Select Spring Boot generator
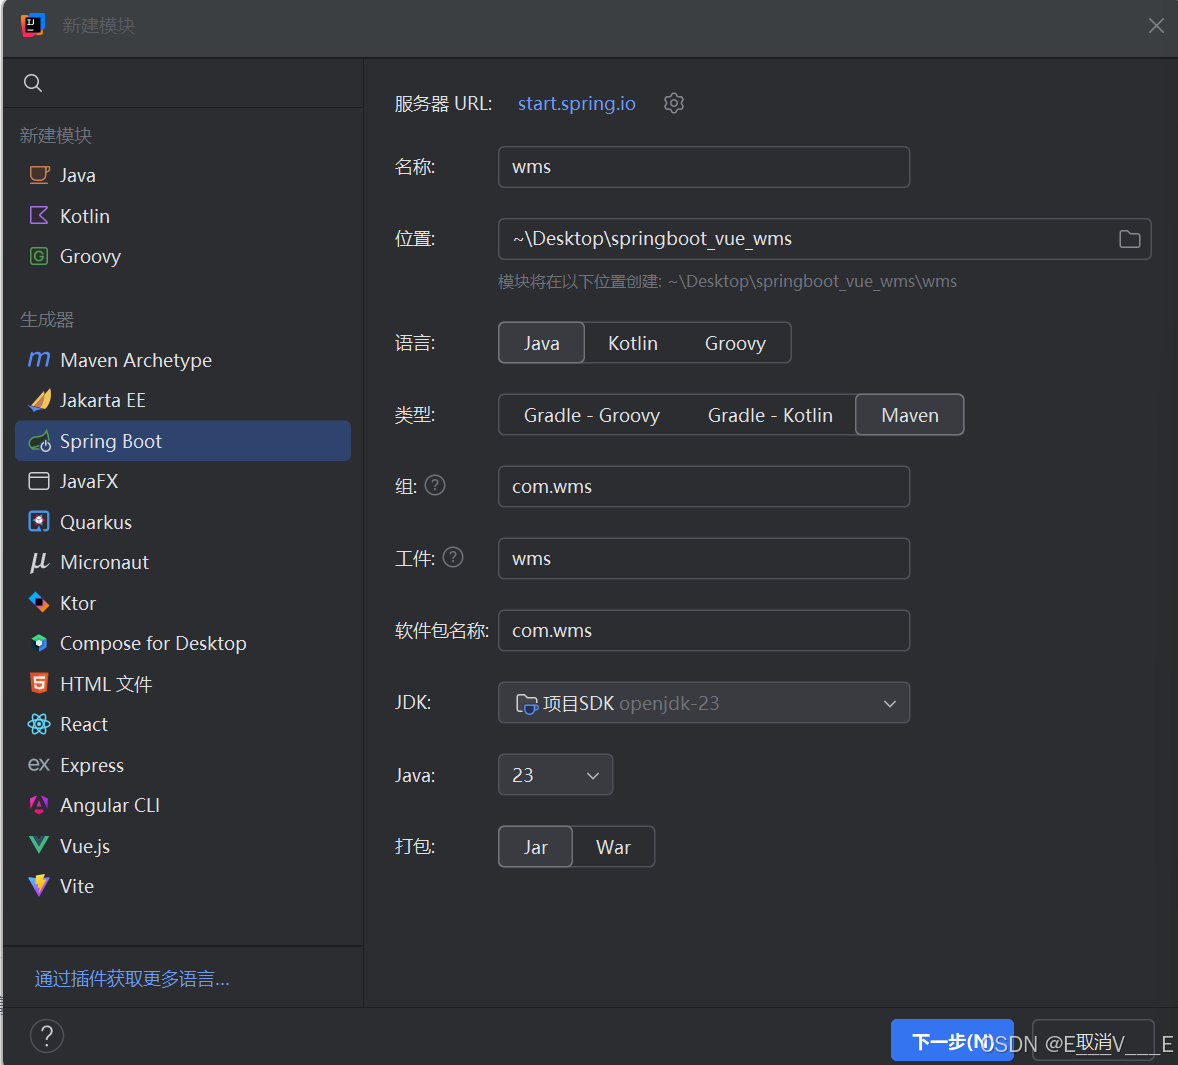 (183, 441)
